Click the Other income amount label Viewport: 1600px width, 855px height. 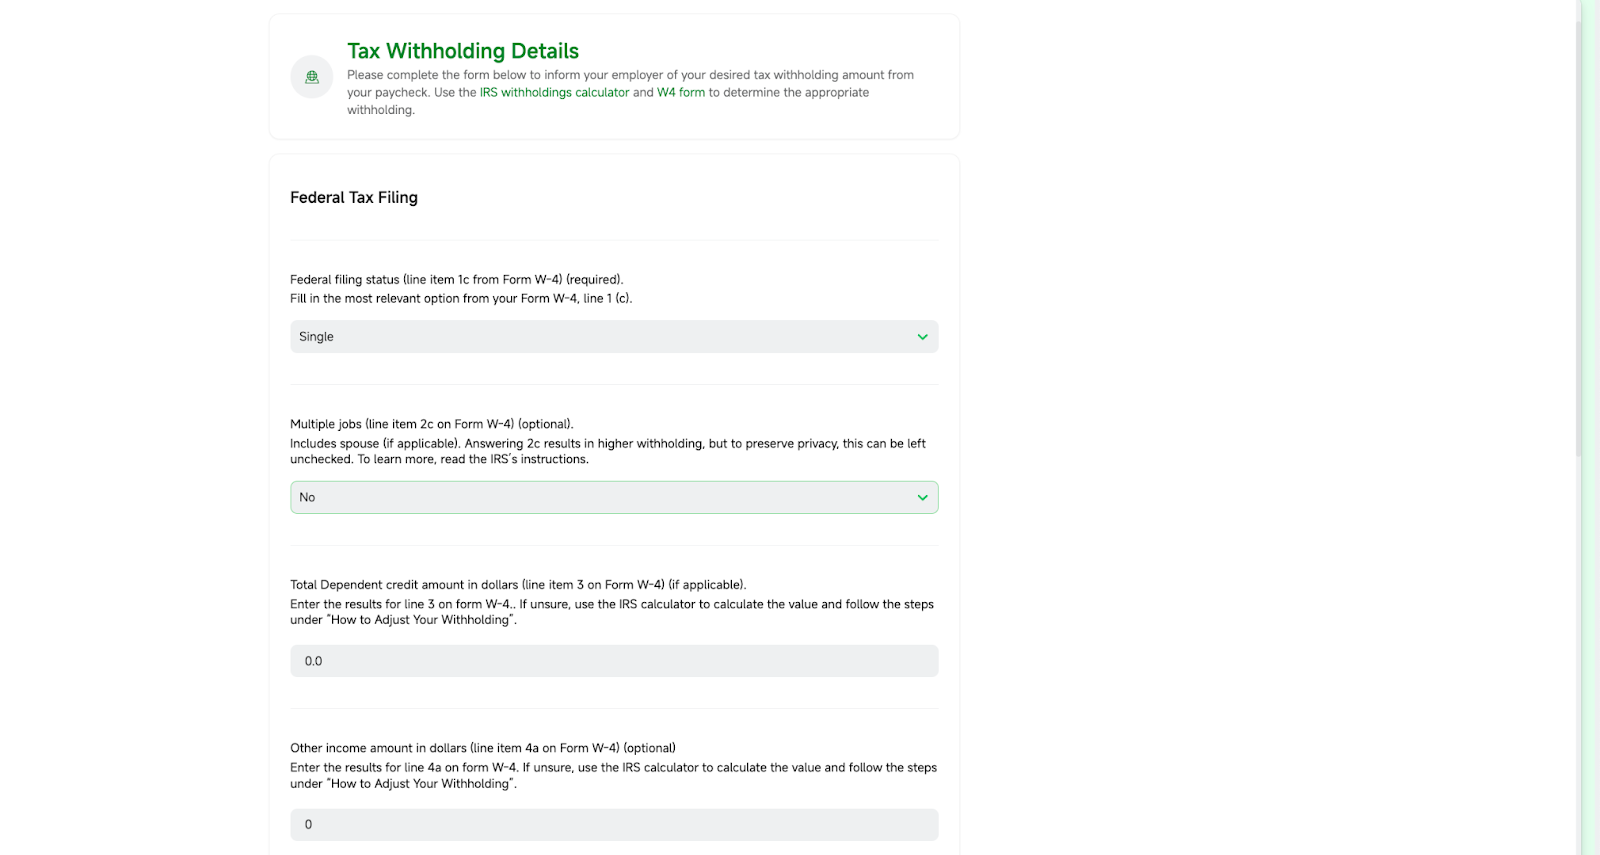pos(483,748)
